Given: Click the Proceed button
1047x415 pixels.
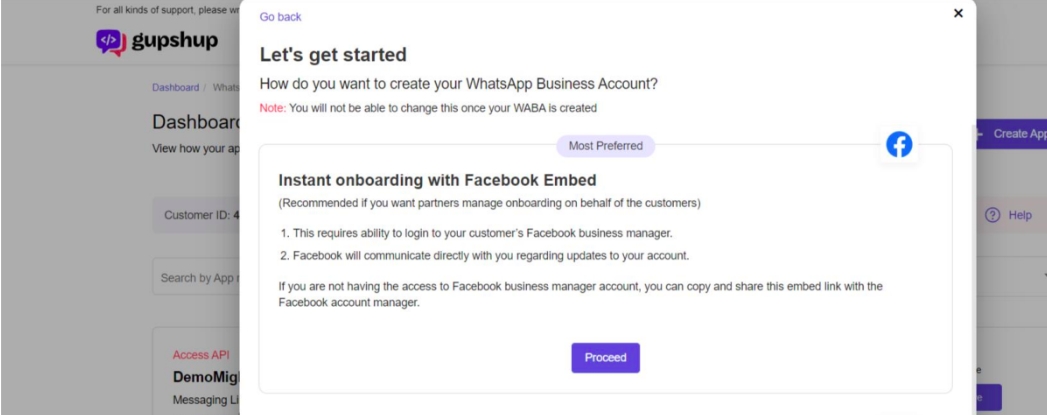Looking at the screenshot, I should (606, 358).
